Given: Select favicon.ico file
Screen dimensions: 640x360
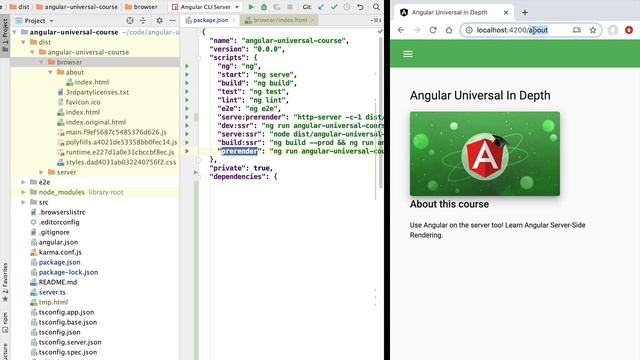Looking at the screenshot, I should pyautogui.click(x=79, y=102).
